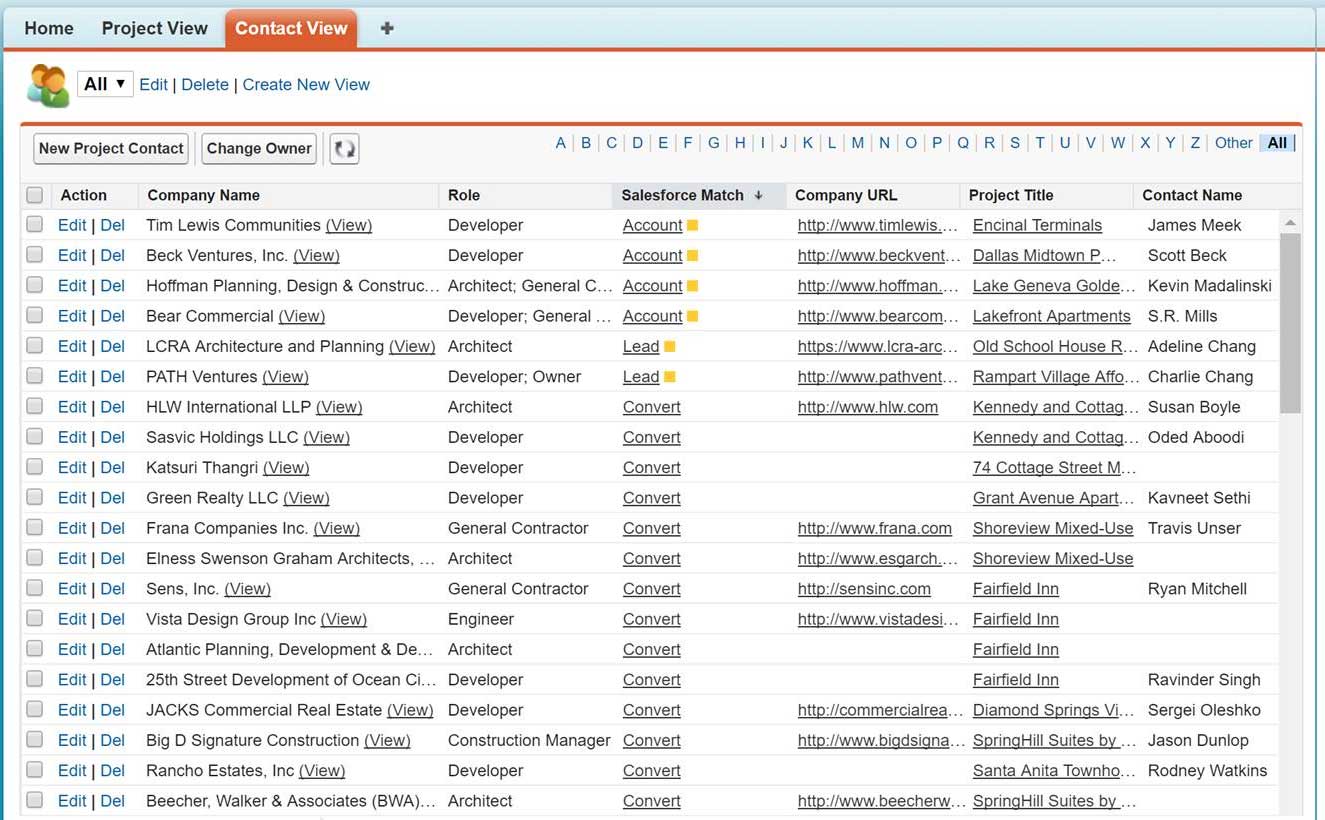Toggle the select-all checkbox in header
This screenshot has width=1325, height=820.
pos(35,195)
